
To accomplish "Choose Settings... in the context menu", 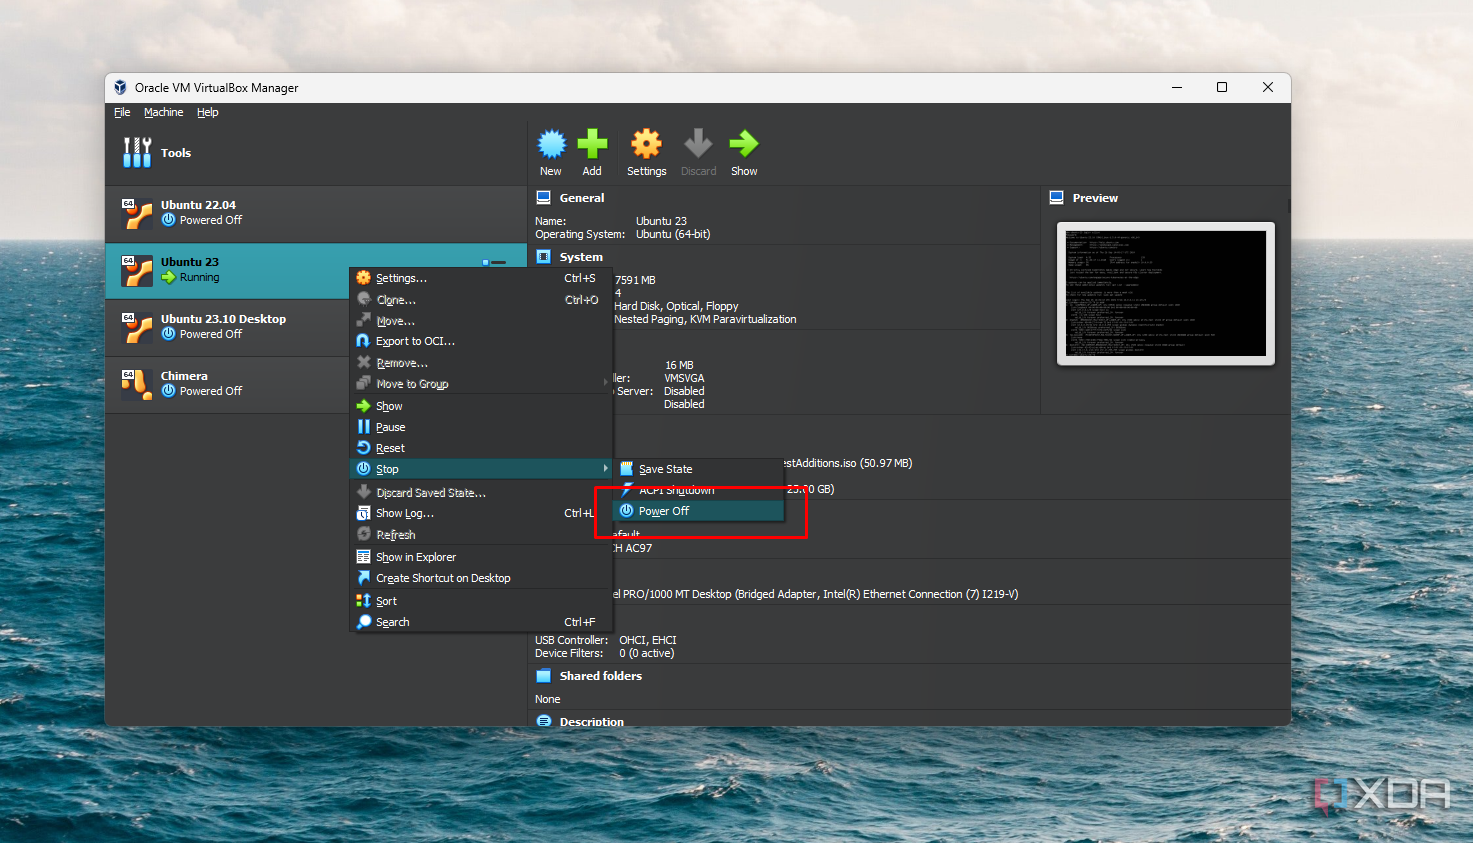I will point(480,278).
